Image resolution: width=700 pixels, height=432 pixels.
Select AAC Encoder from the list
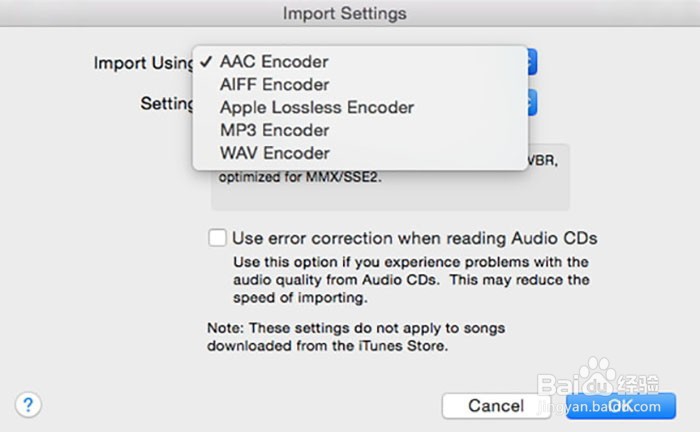(x=274, y=62)
